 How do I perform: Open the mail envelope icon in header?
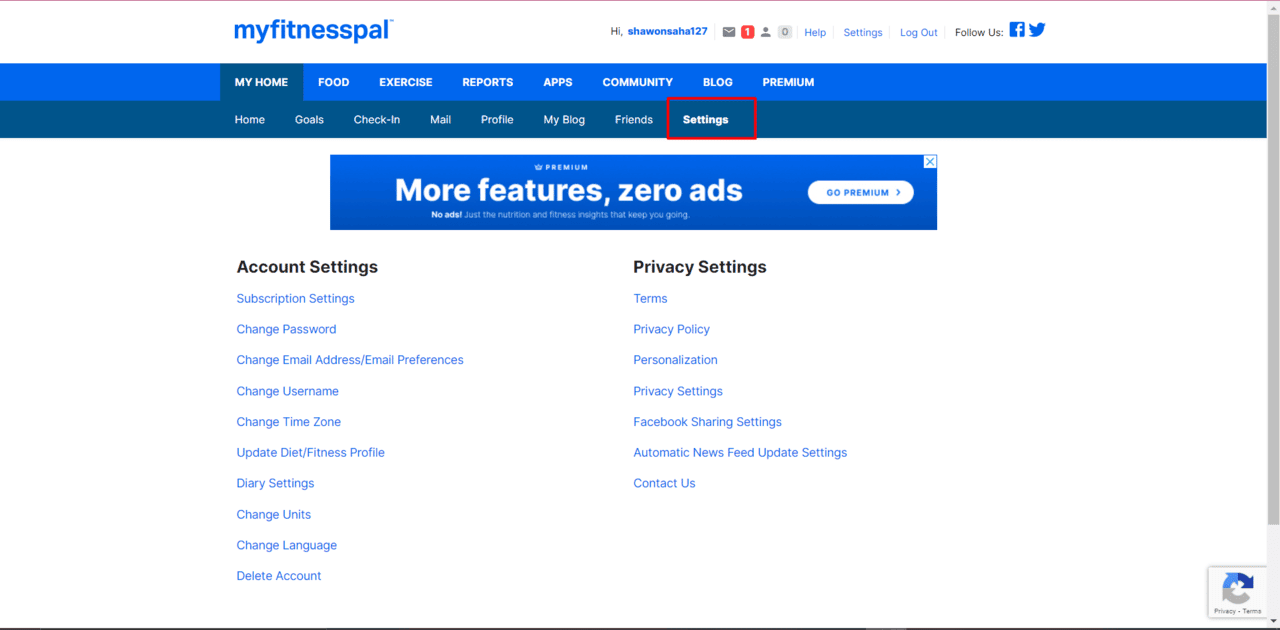(x=729, y=32)
